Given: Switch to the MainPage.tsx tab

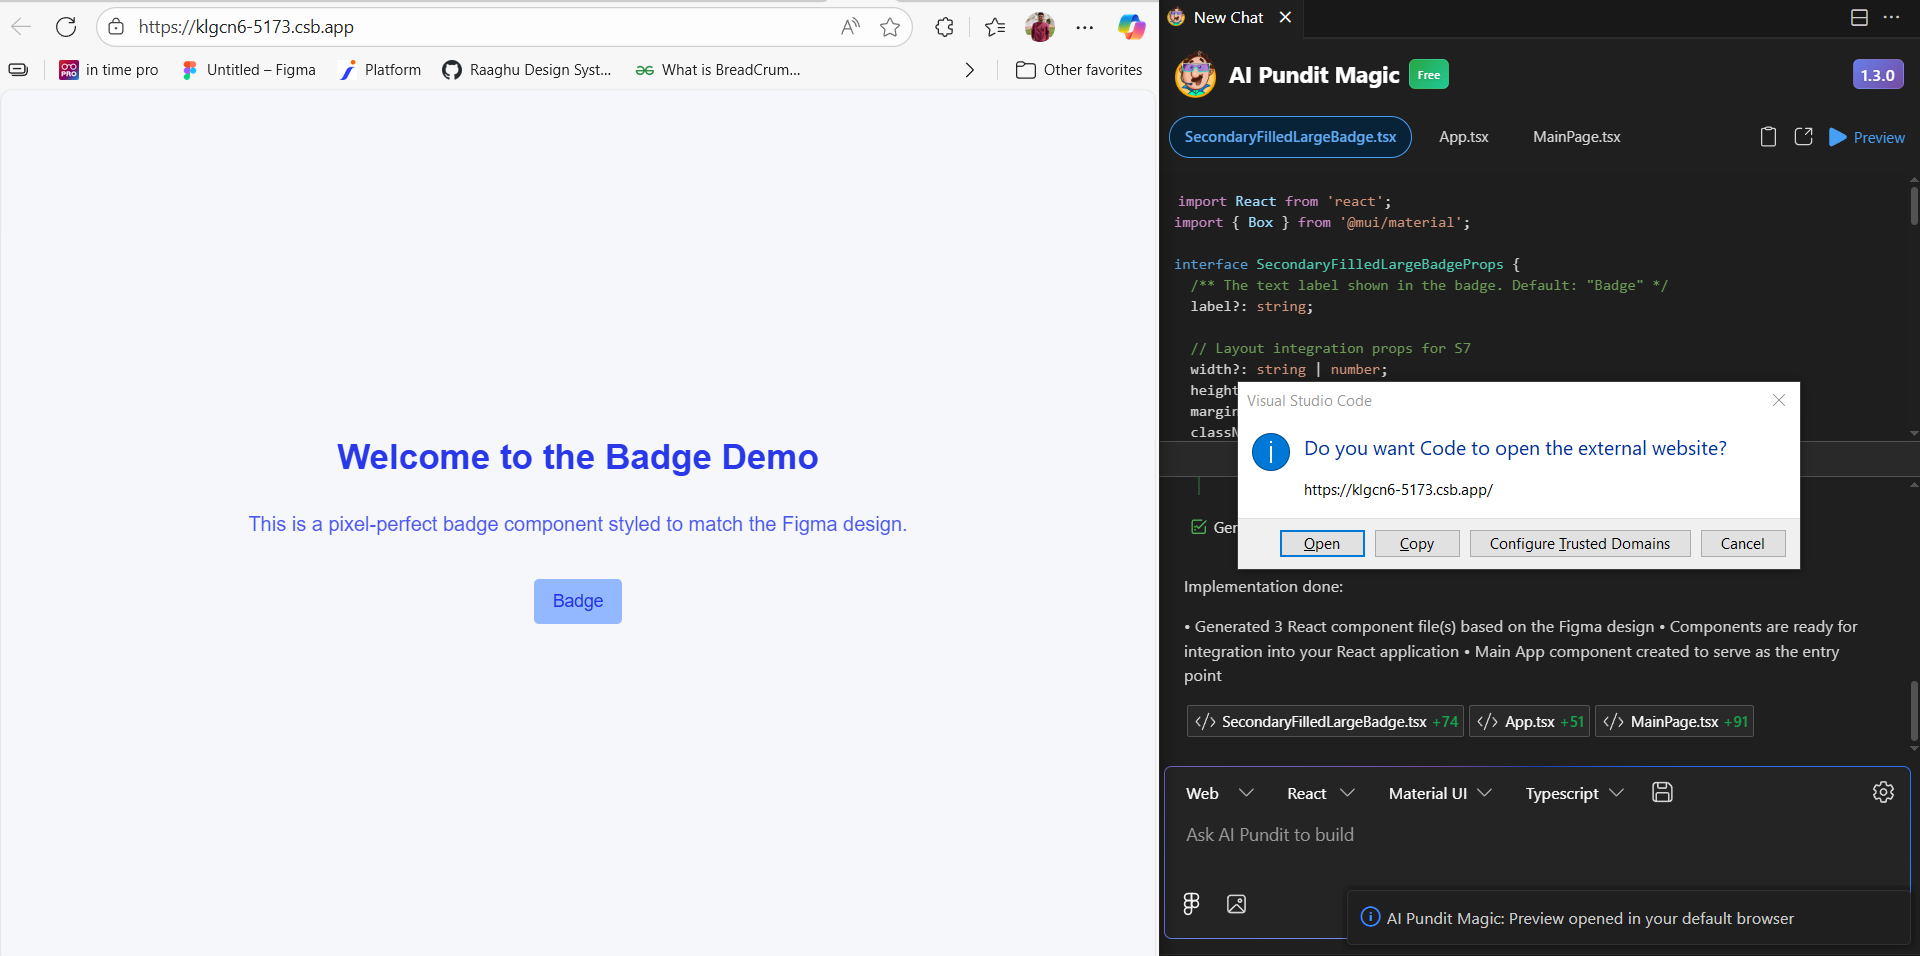Looking at the screenshot, I should (1576, 137).
